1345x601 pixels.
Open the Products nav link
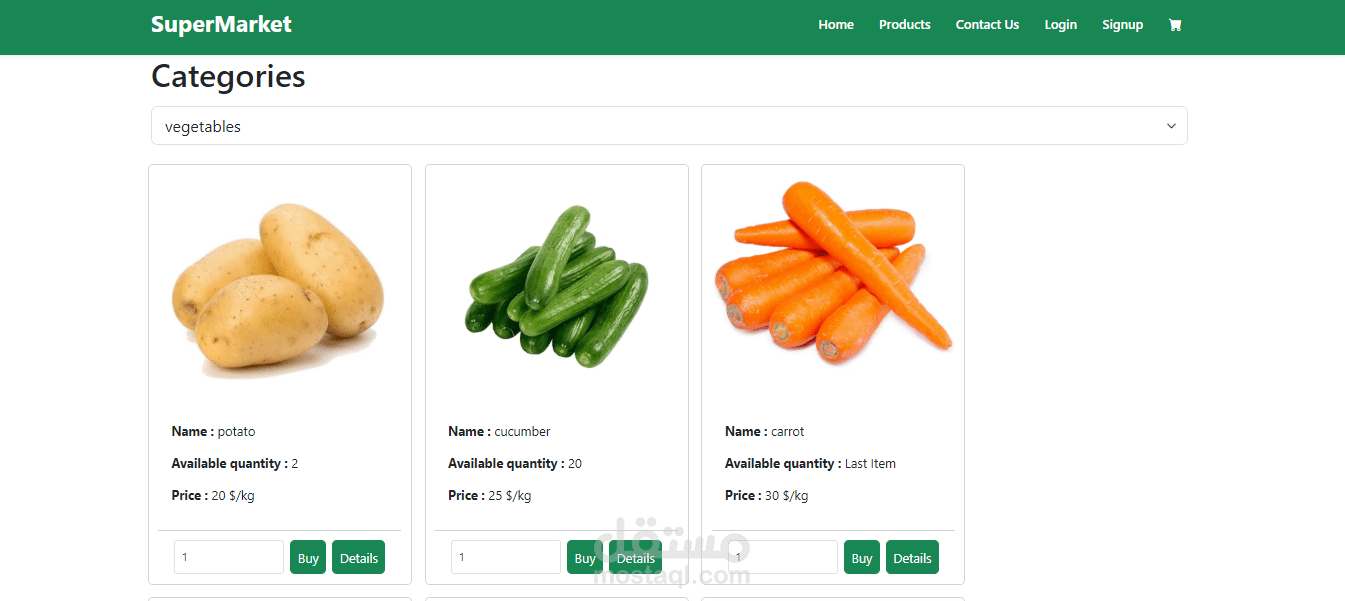pyautogui.click(x=905, y=25)
